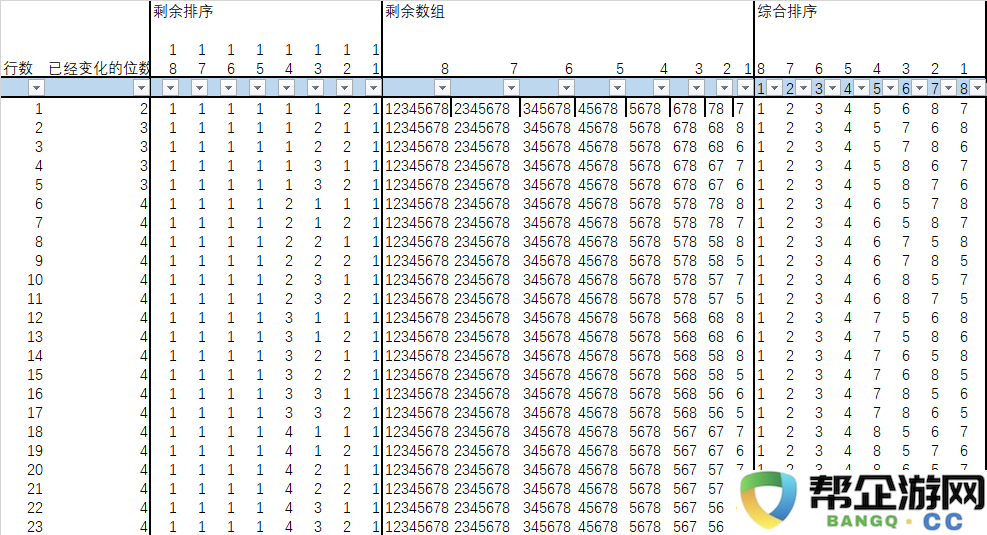Open filter dropdown under 剩余数组 column 4
The width and height of the screenshot is (987, 535).
[661, 87]
